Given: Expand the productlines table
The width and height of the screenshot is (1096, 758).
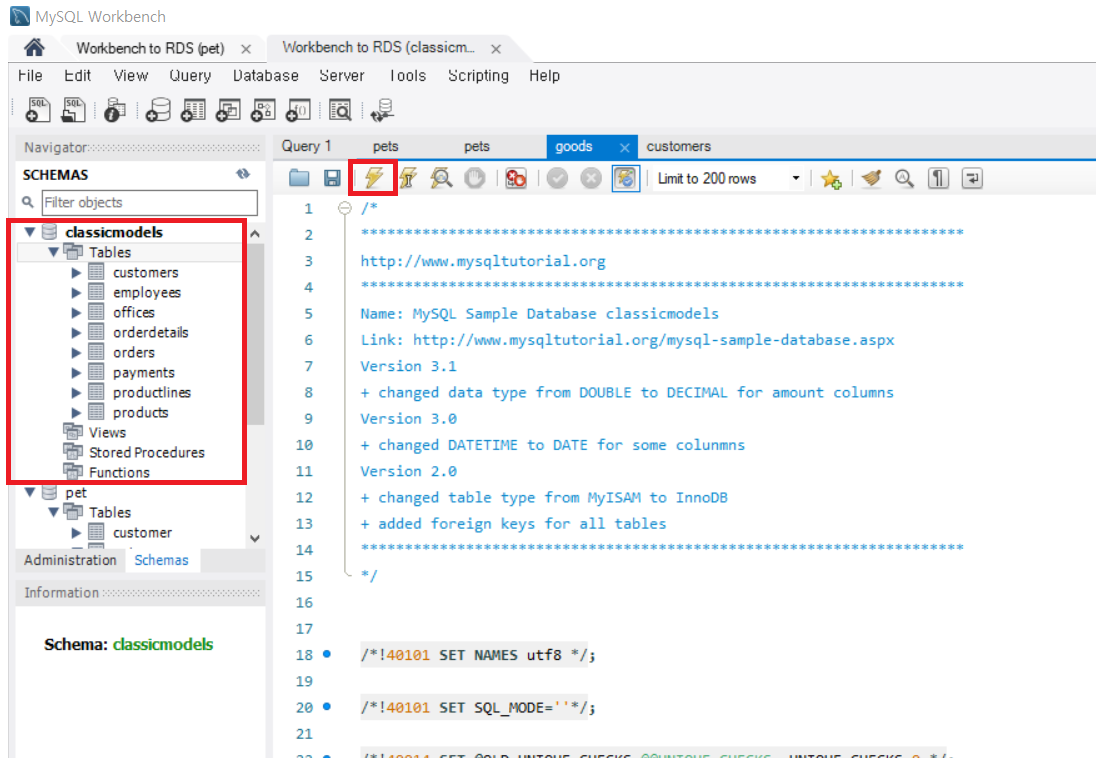Looking at the screenshot, I should click(x=76, y=393).
